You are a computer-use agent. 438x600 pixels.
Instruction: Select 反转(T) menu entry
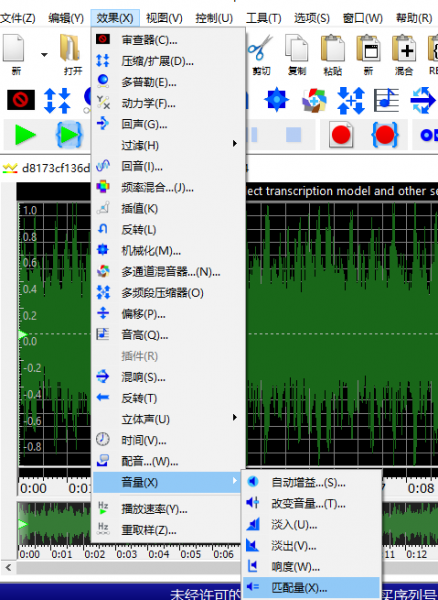click(x=168, y=398)
